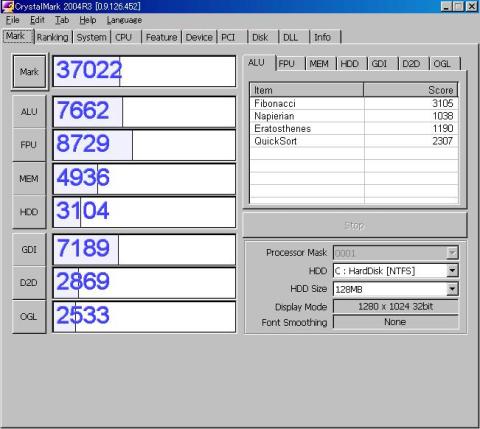Click the D2D score 2869
The width and height of the screenshot is (480, 429).
pos(83,281)
